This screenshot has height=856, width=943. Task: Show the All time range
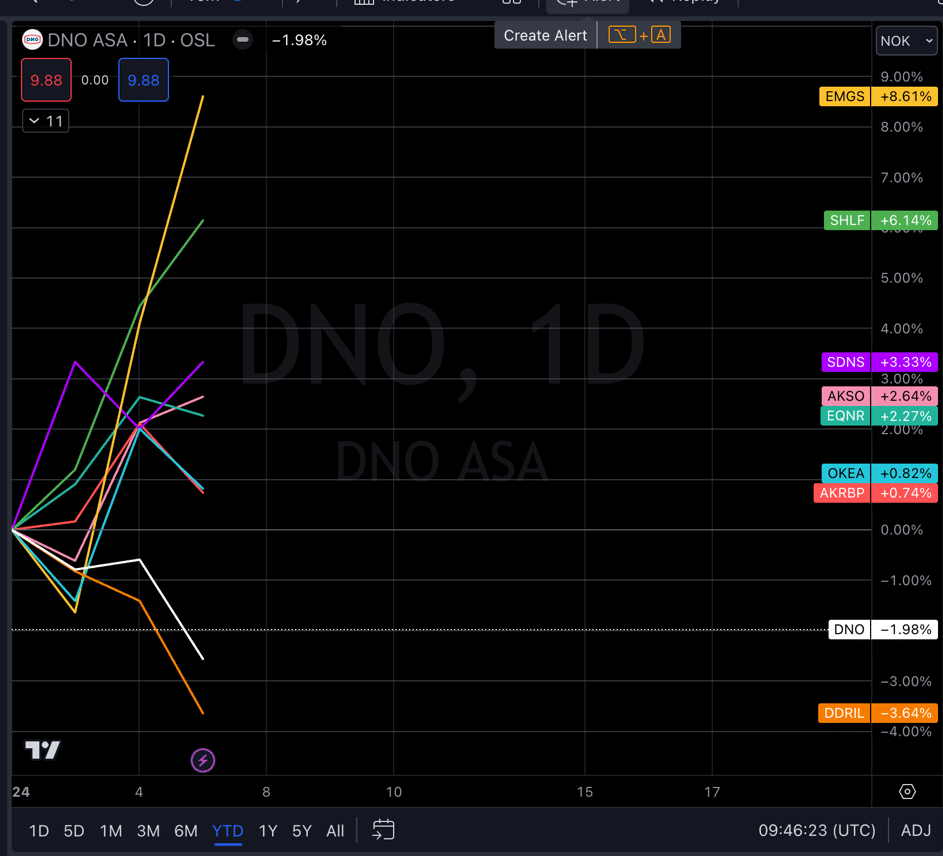tap(335, 831)
